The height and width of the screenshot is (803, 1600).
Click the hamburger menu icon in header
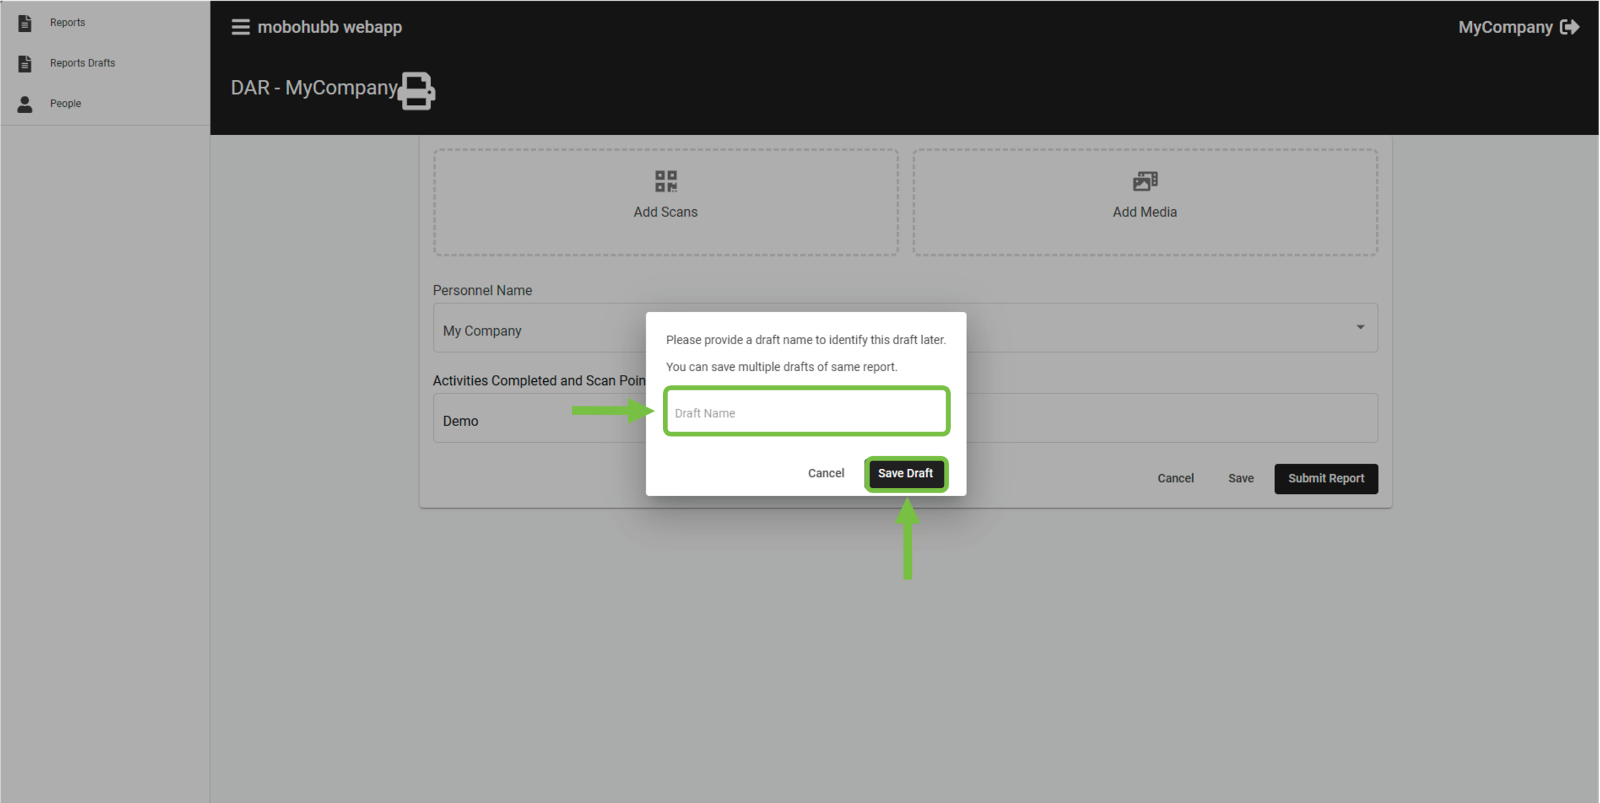coord(240,27)
